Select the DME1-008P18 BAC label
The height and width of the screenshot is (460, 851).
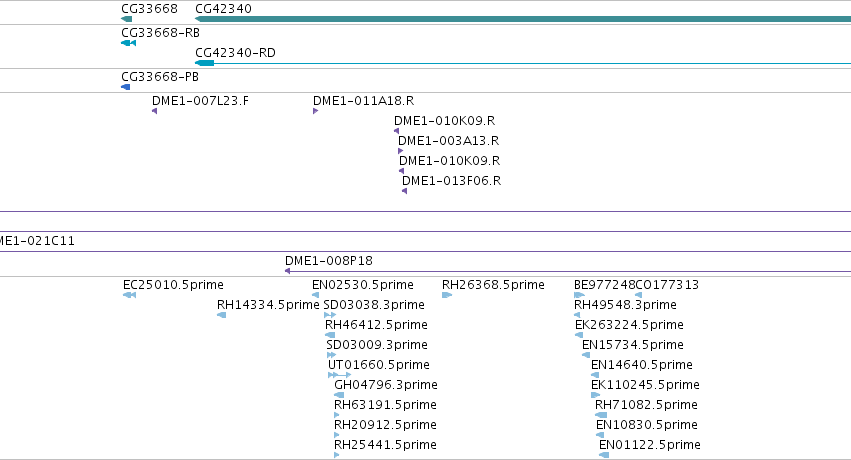(329, 261)
